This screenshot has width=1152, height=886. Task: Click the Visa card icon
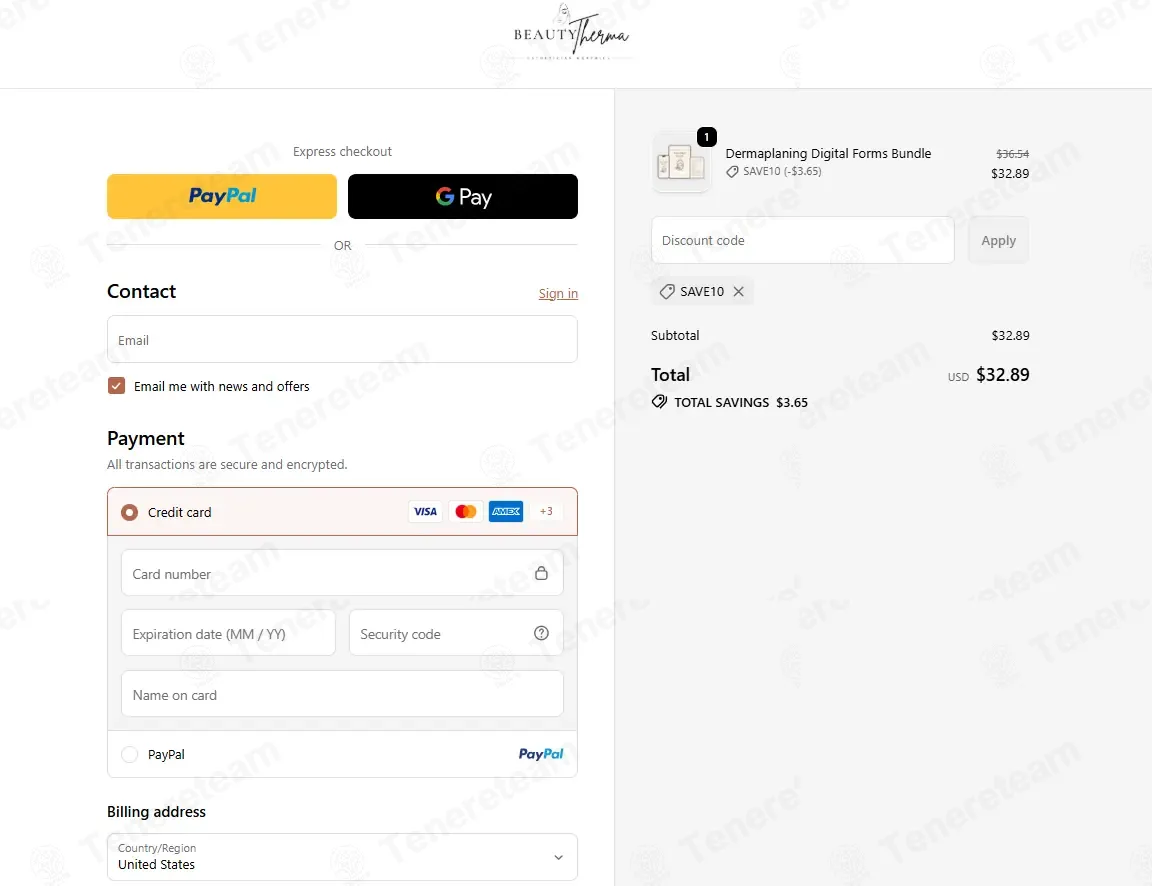click(x=425, y=511)
